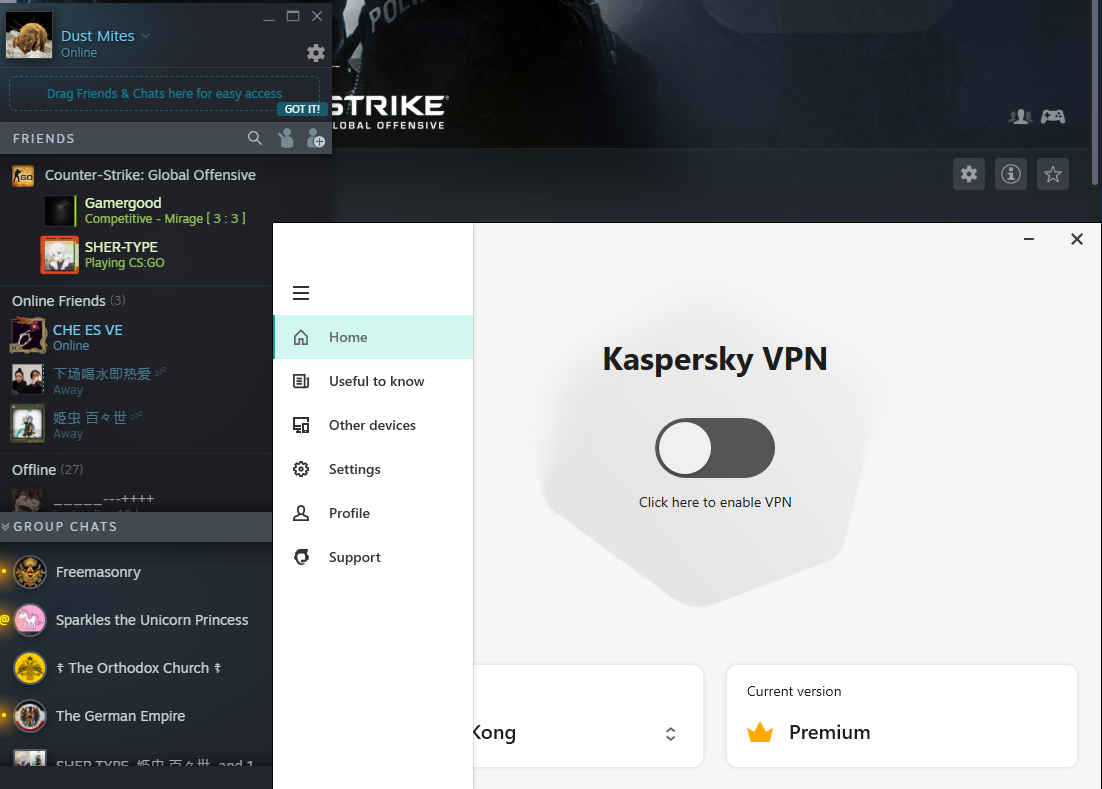Viewport: 1102px width, 789px height.
Task: Click Add a Friend icon
Action: [316, 138]
